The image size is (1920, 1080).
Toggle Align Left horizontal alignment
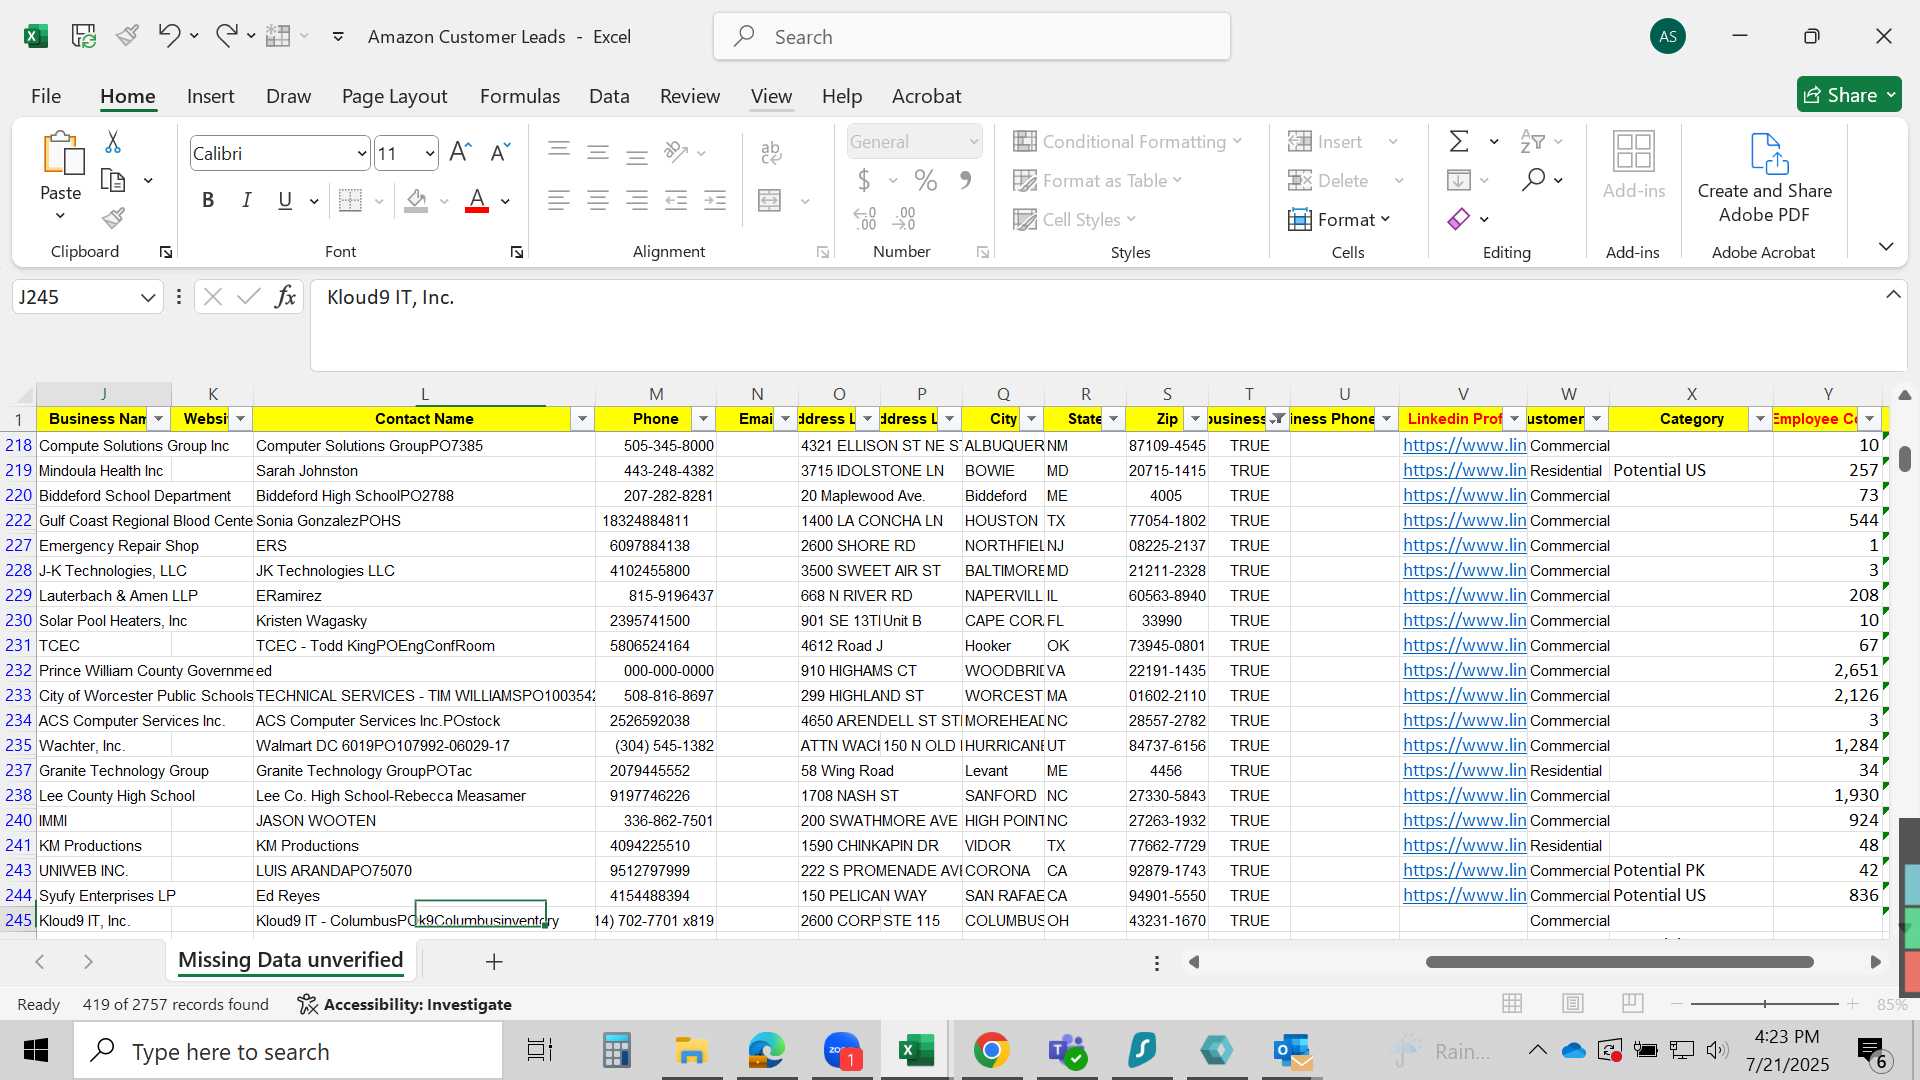point(559,201)
